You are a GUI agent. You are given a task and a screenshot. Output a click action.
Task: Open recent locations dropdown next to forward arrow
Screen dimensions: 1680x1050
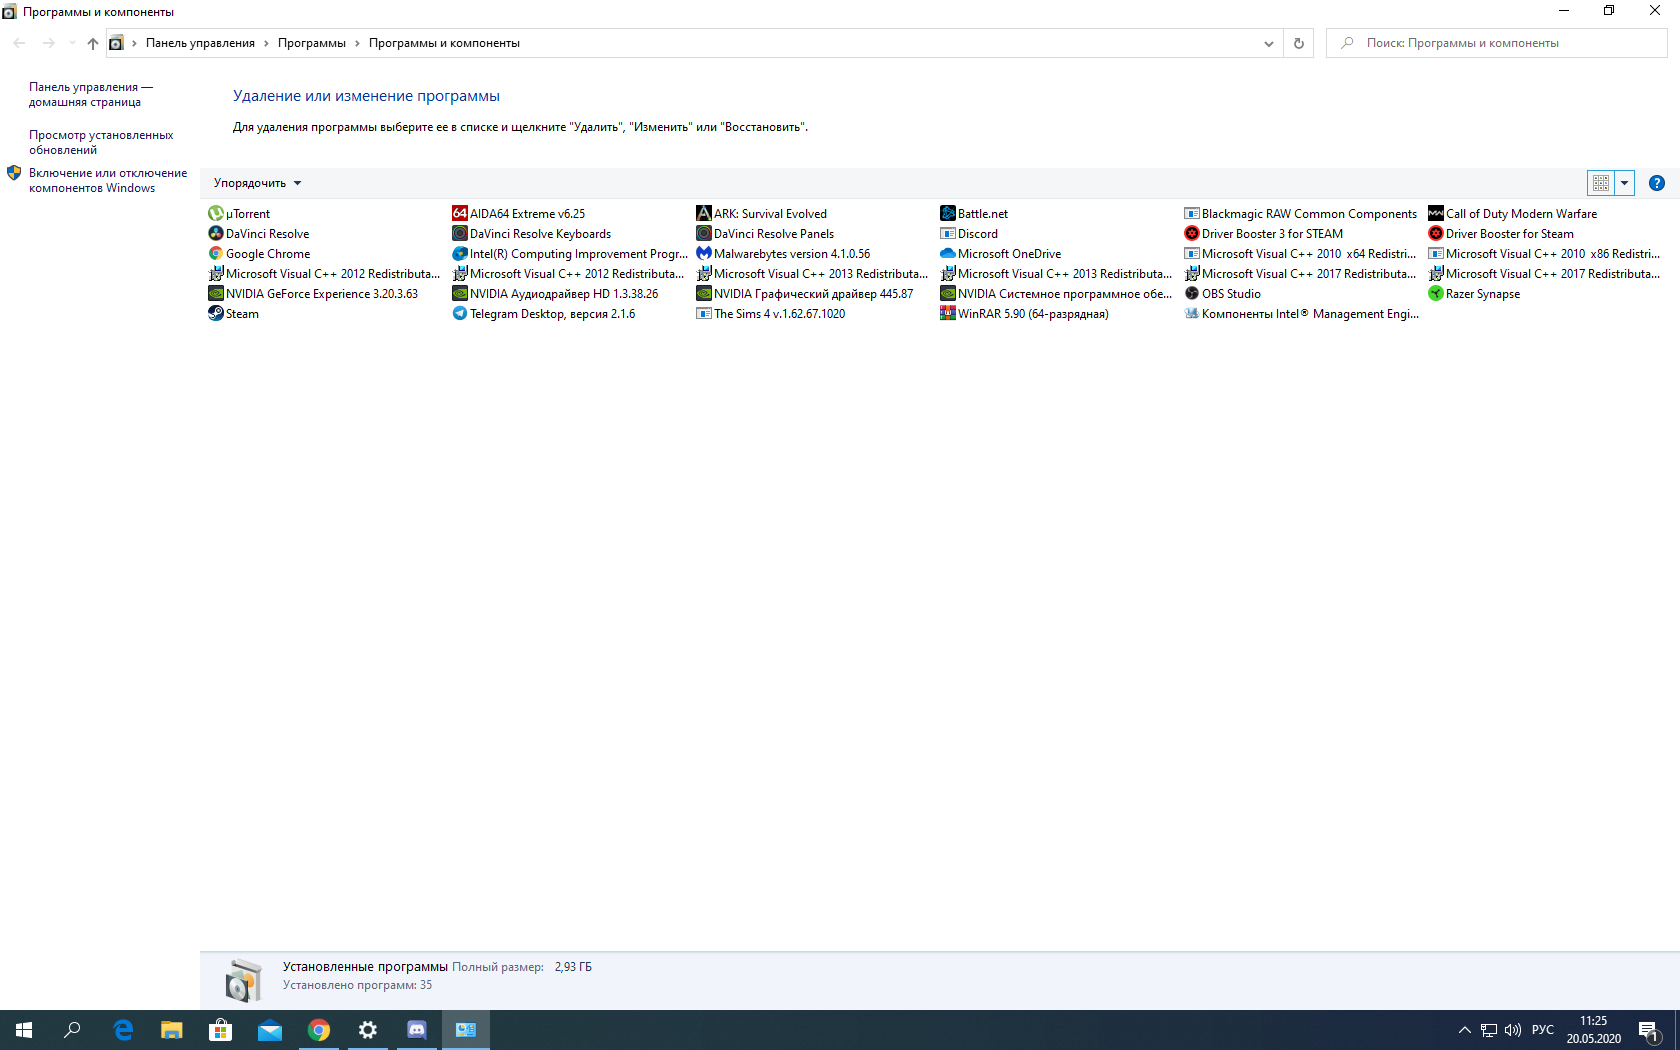coord(72,43)
